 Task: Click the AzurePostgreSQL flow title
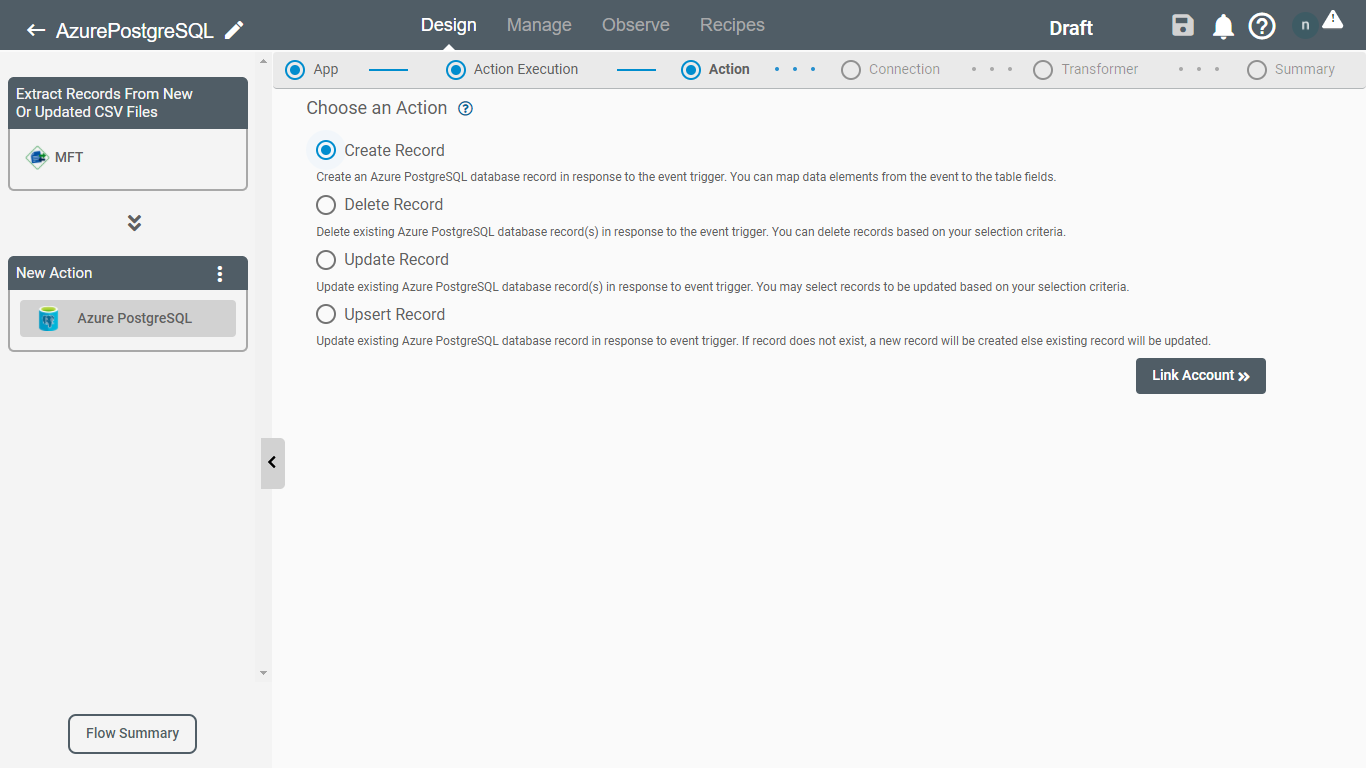pyautogui.click(x=135, y=30)
